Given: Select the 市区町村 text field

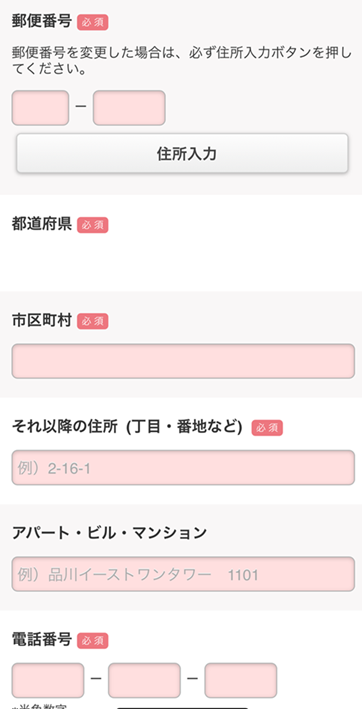Looking at the screenshot, I should pyautogui.click(x=183, y=361).
